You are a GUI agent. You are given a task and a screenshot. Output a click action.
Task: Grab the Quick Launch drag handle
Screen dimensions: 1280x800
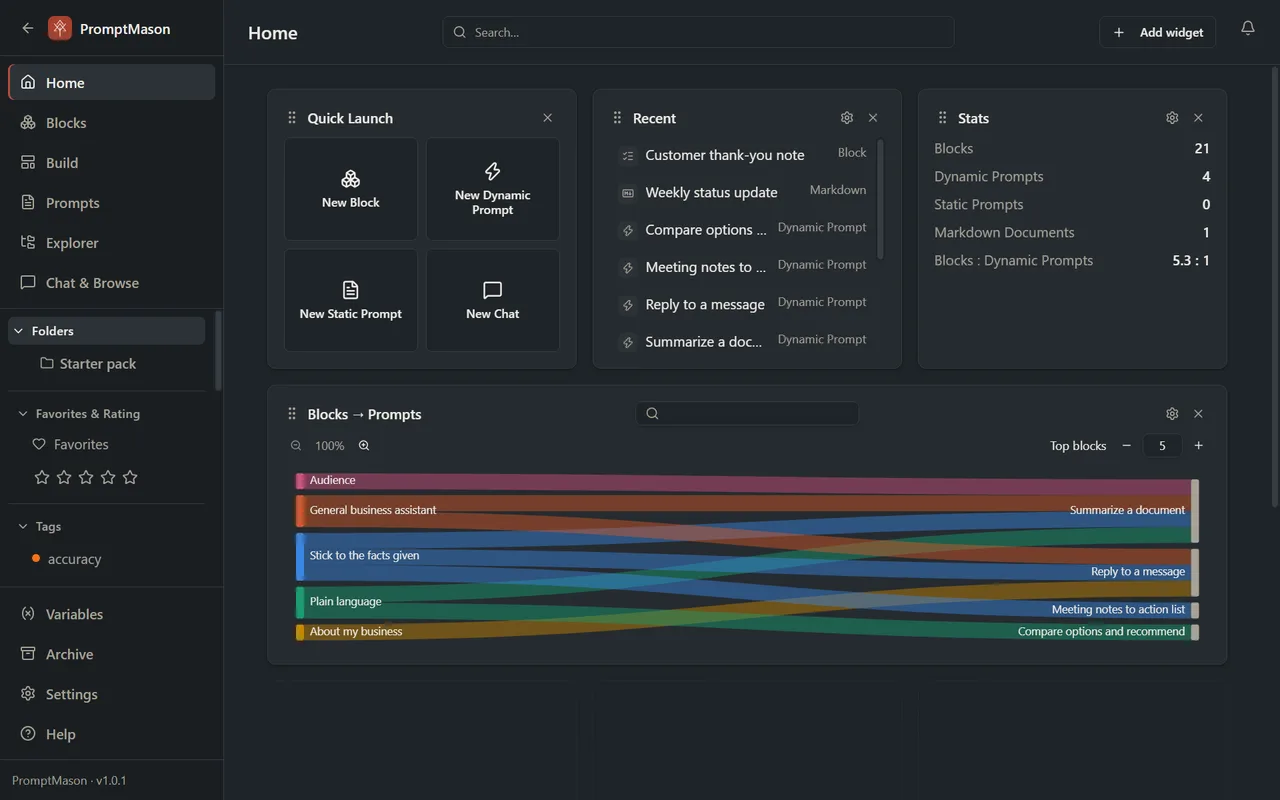292,118
